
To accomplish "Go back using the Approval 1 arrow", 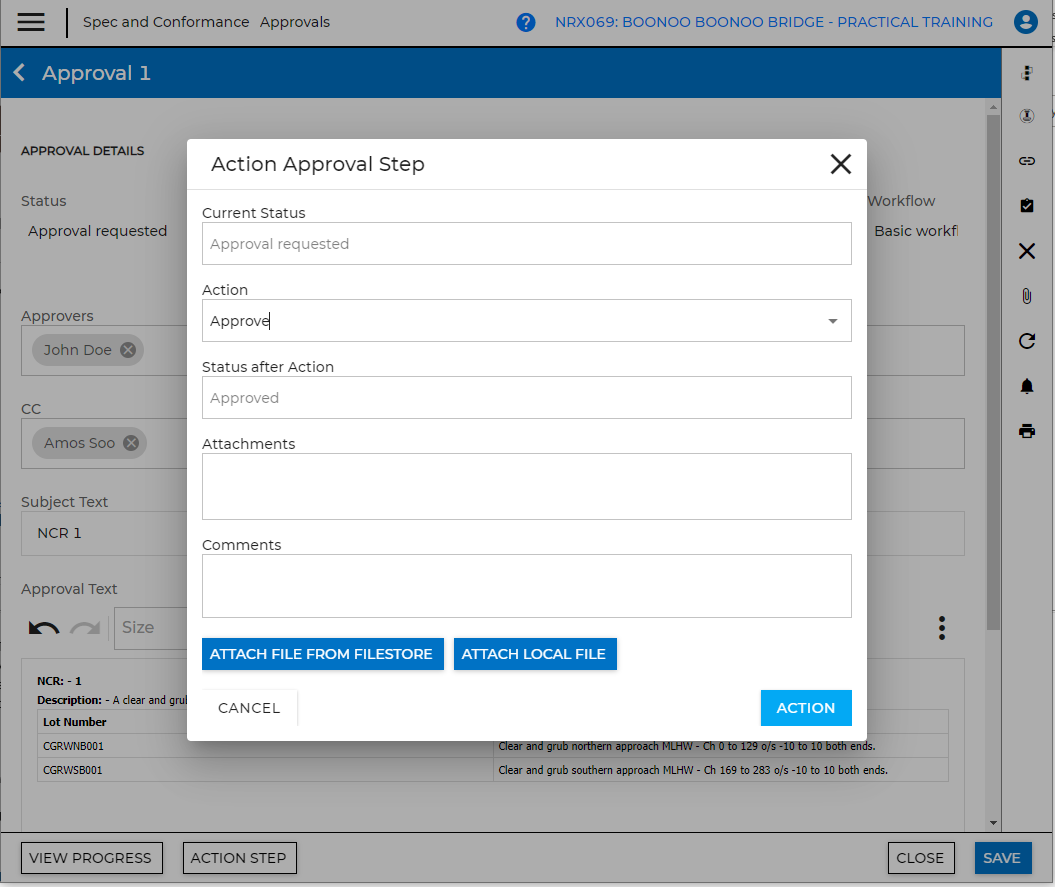I will (19, 73).
